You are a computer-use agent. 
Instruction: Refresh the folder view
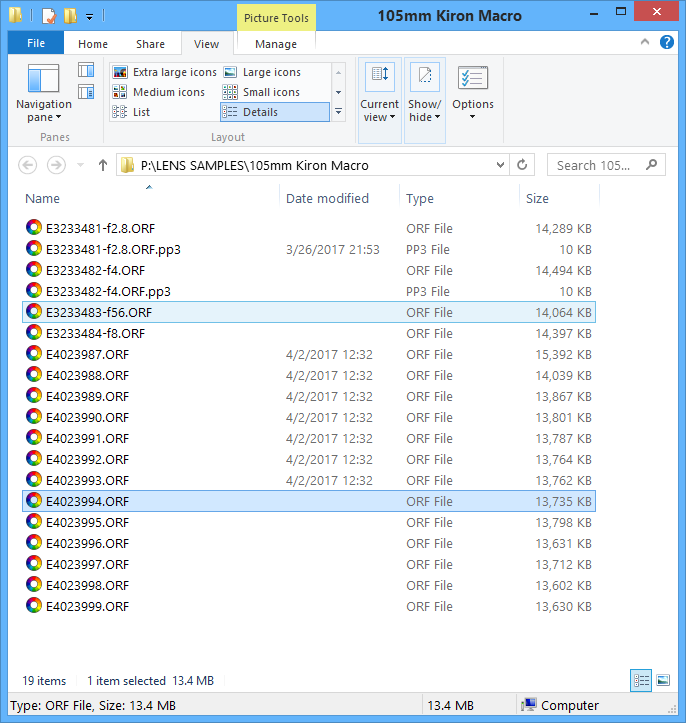point(522,165)
